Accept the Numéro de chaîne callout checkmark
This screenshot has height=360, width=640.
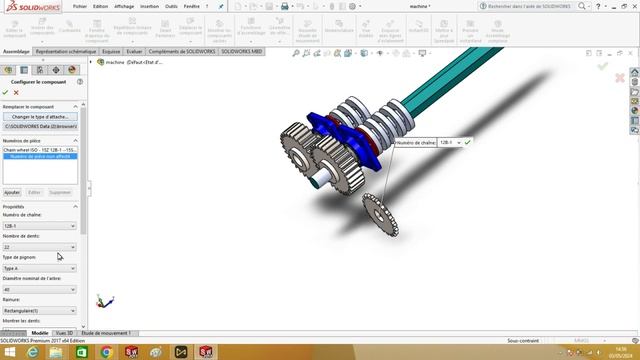click(468, 142)
